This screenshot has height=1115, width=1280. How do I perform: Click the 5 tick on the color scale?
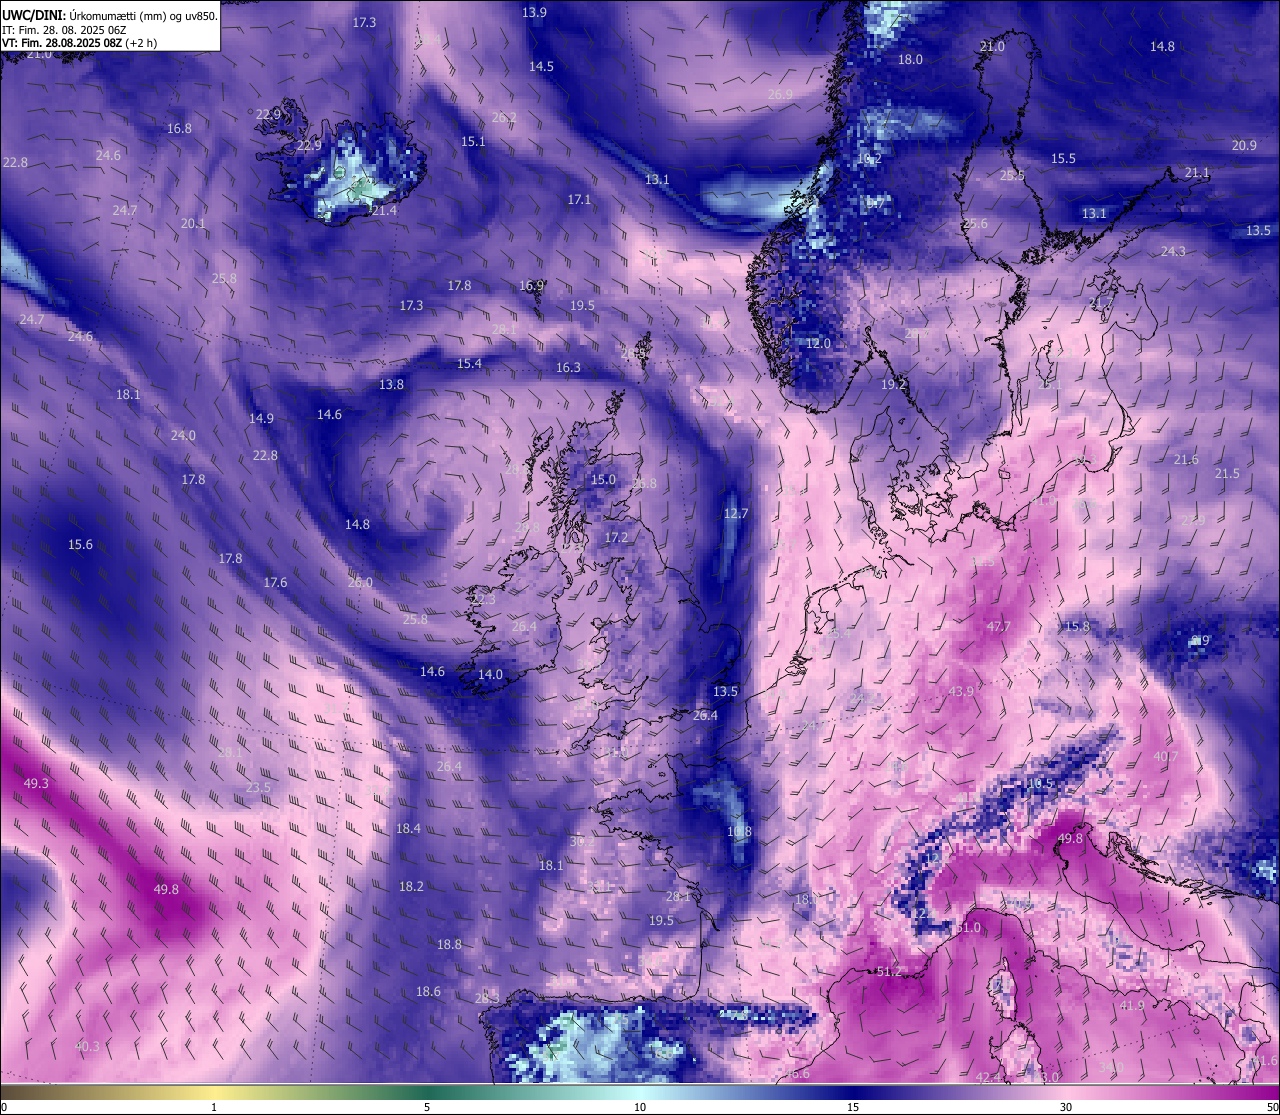427,1106
